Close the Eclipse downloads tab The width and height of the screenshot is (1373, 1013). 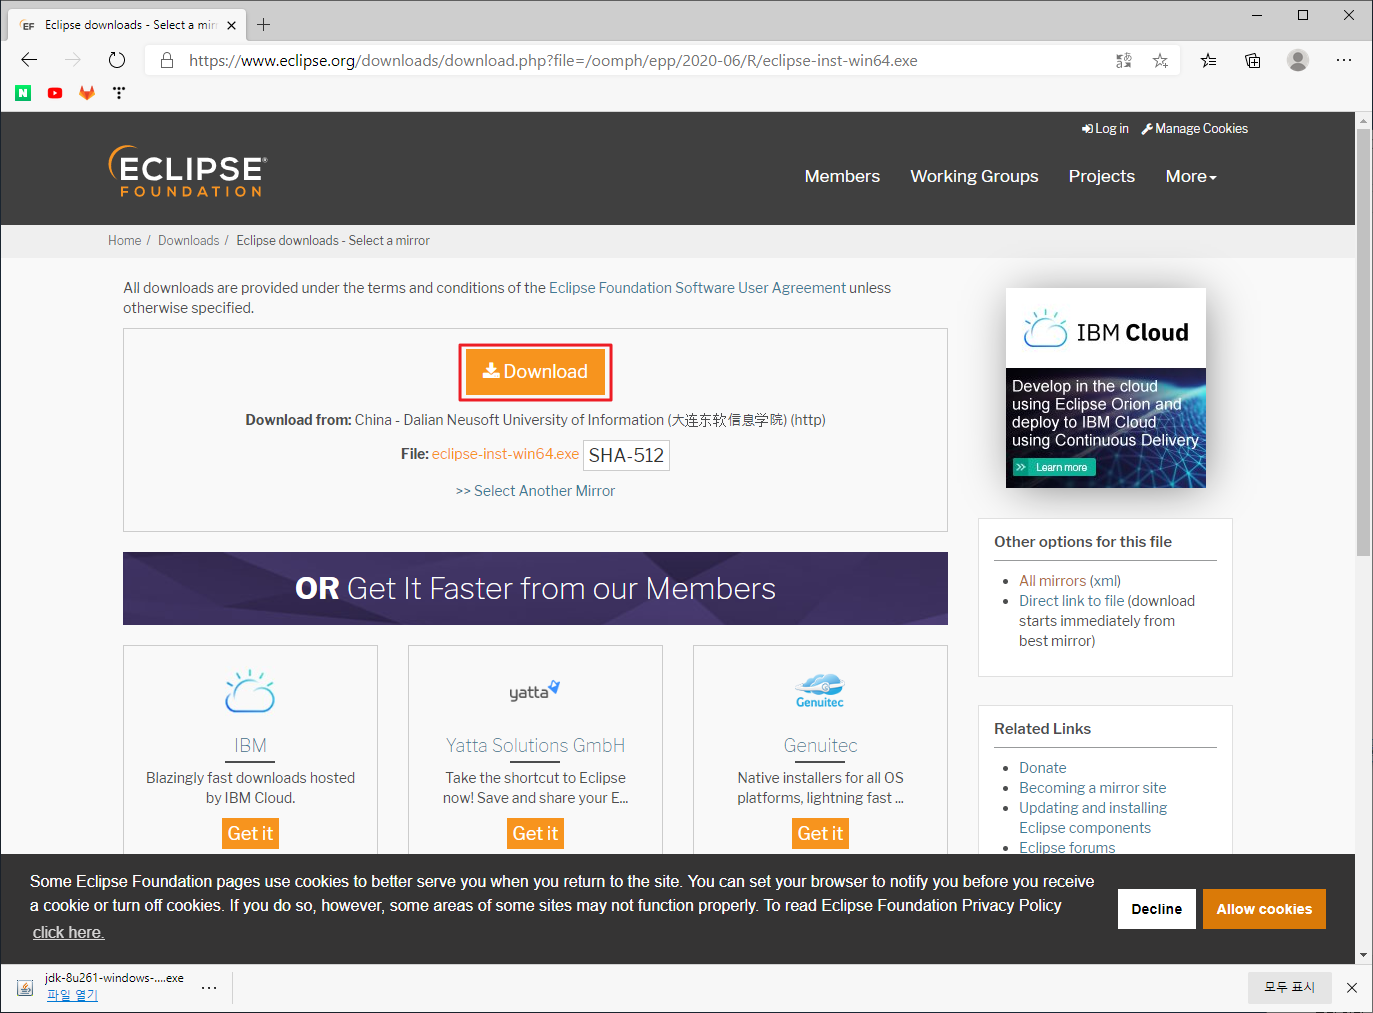click(232, 25)
